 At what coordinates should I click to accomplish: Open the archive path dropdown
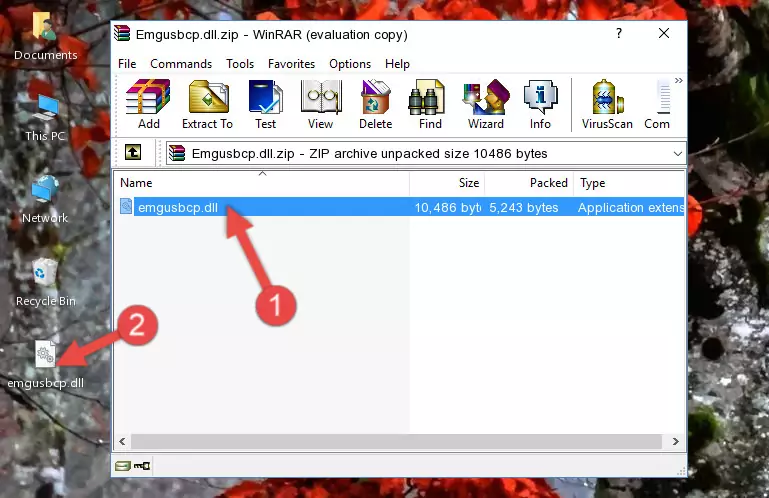(677, 154)
